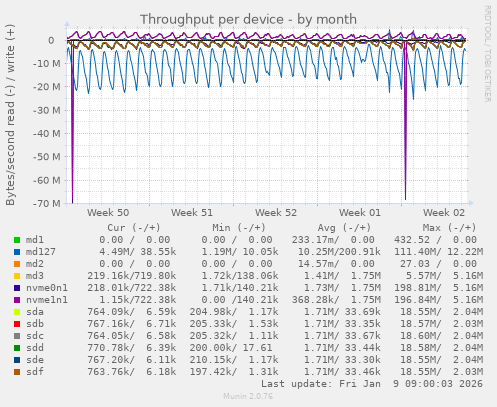Viewport: 497px width, 407px height.
Task: Click the sdf device label
Action: 35,372
